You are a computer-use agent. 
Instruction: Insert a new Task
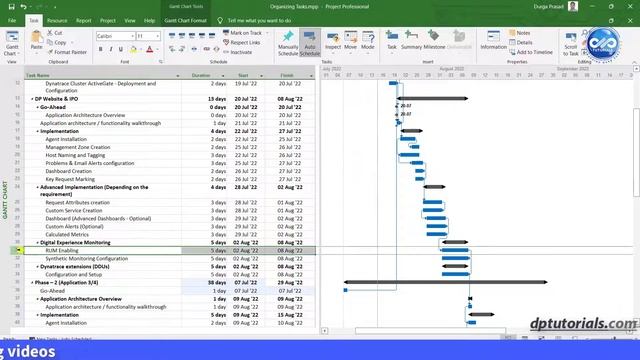coord(392,41)
